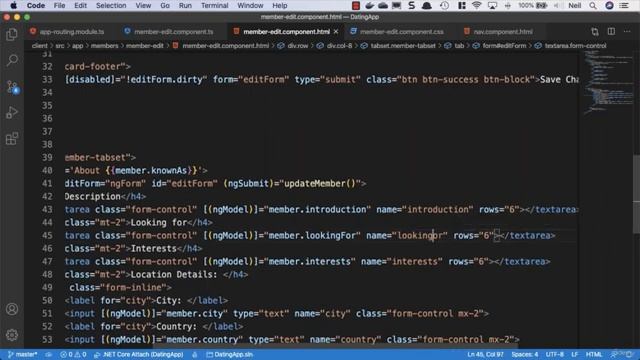Click 'updateMember()' in line 41
The height and width of the screenshot is (360, 640).
[320, 184]
